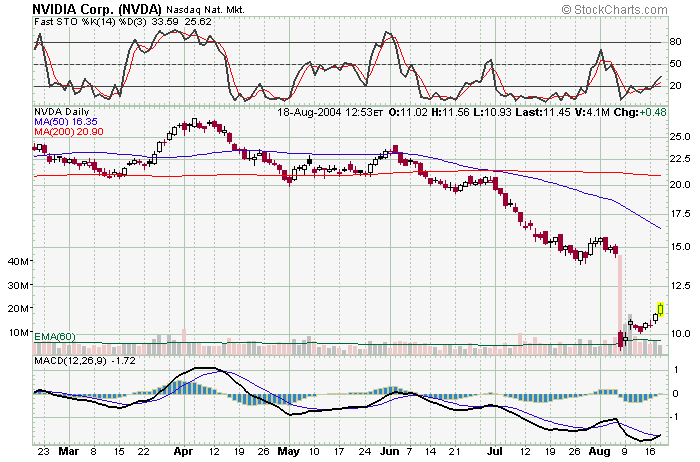Click the EMA(60) volume legend label
The image size is (700, 462).
[54, 337]
